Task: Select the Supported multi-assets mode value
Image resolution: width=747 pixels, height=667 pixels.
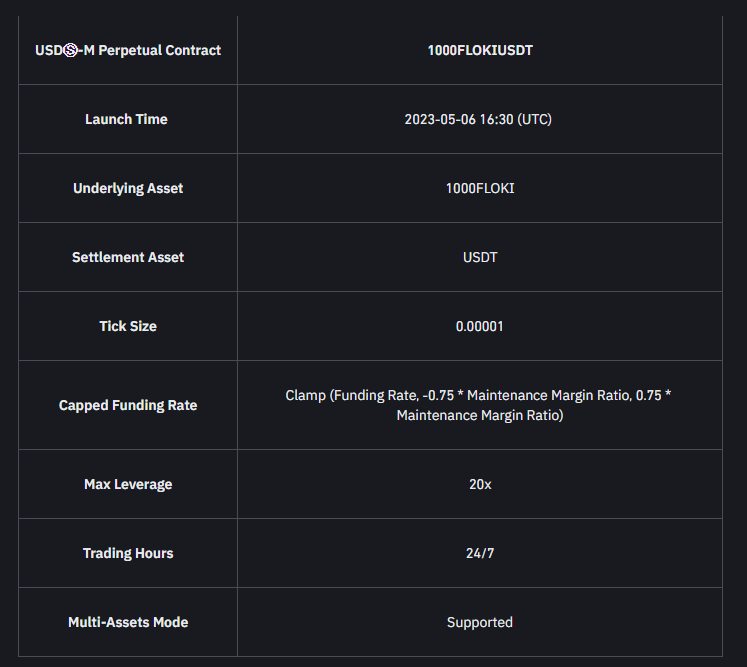Action: click(x=480, y=622)
